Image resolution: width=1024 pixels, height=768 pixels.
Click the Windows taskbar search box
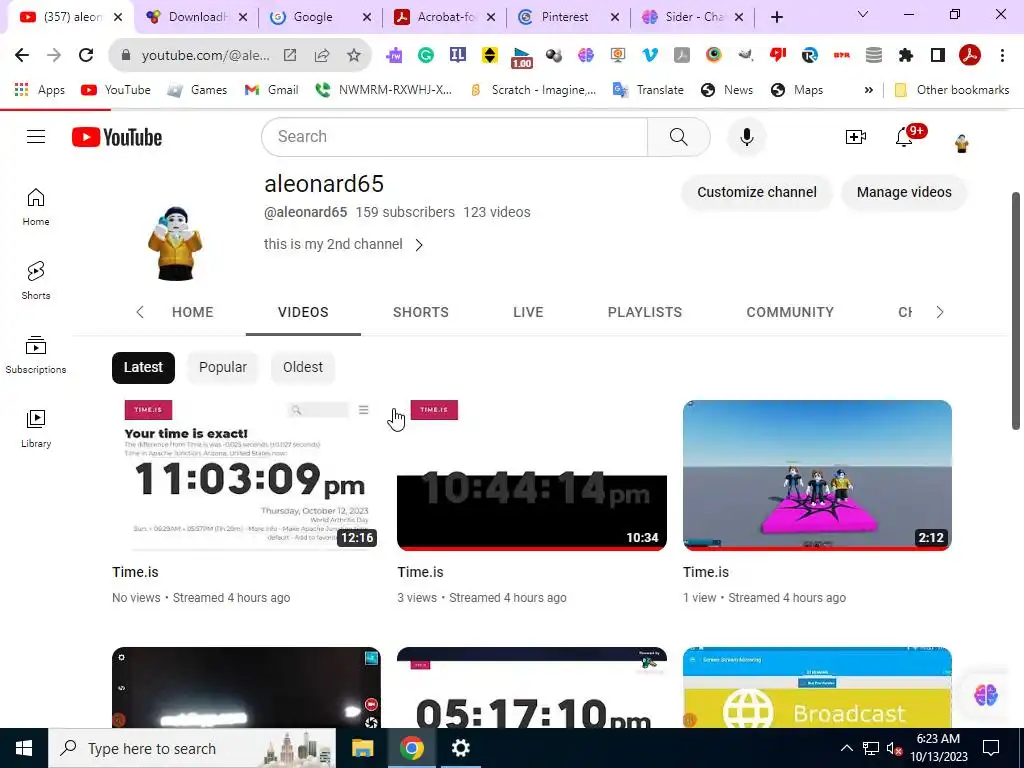click(x=192, y=748)
